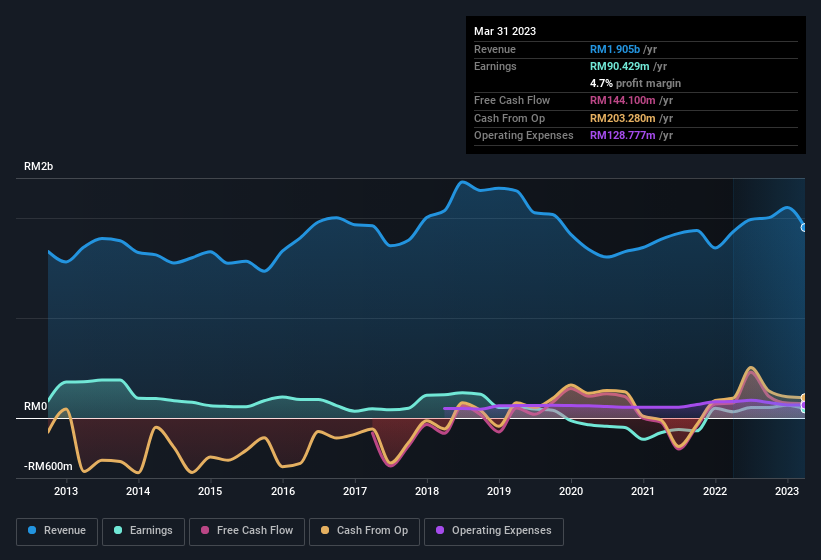Select the 2013 x-axis year label
821x560 pixels.
click(66, 491)
